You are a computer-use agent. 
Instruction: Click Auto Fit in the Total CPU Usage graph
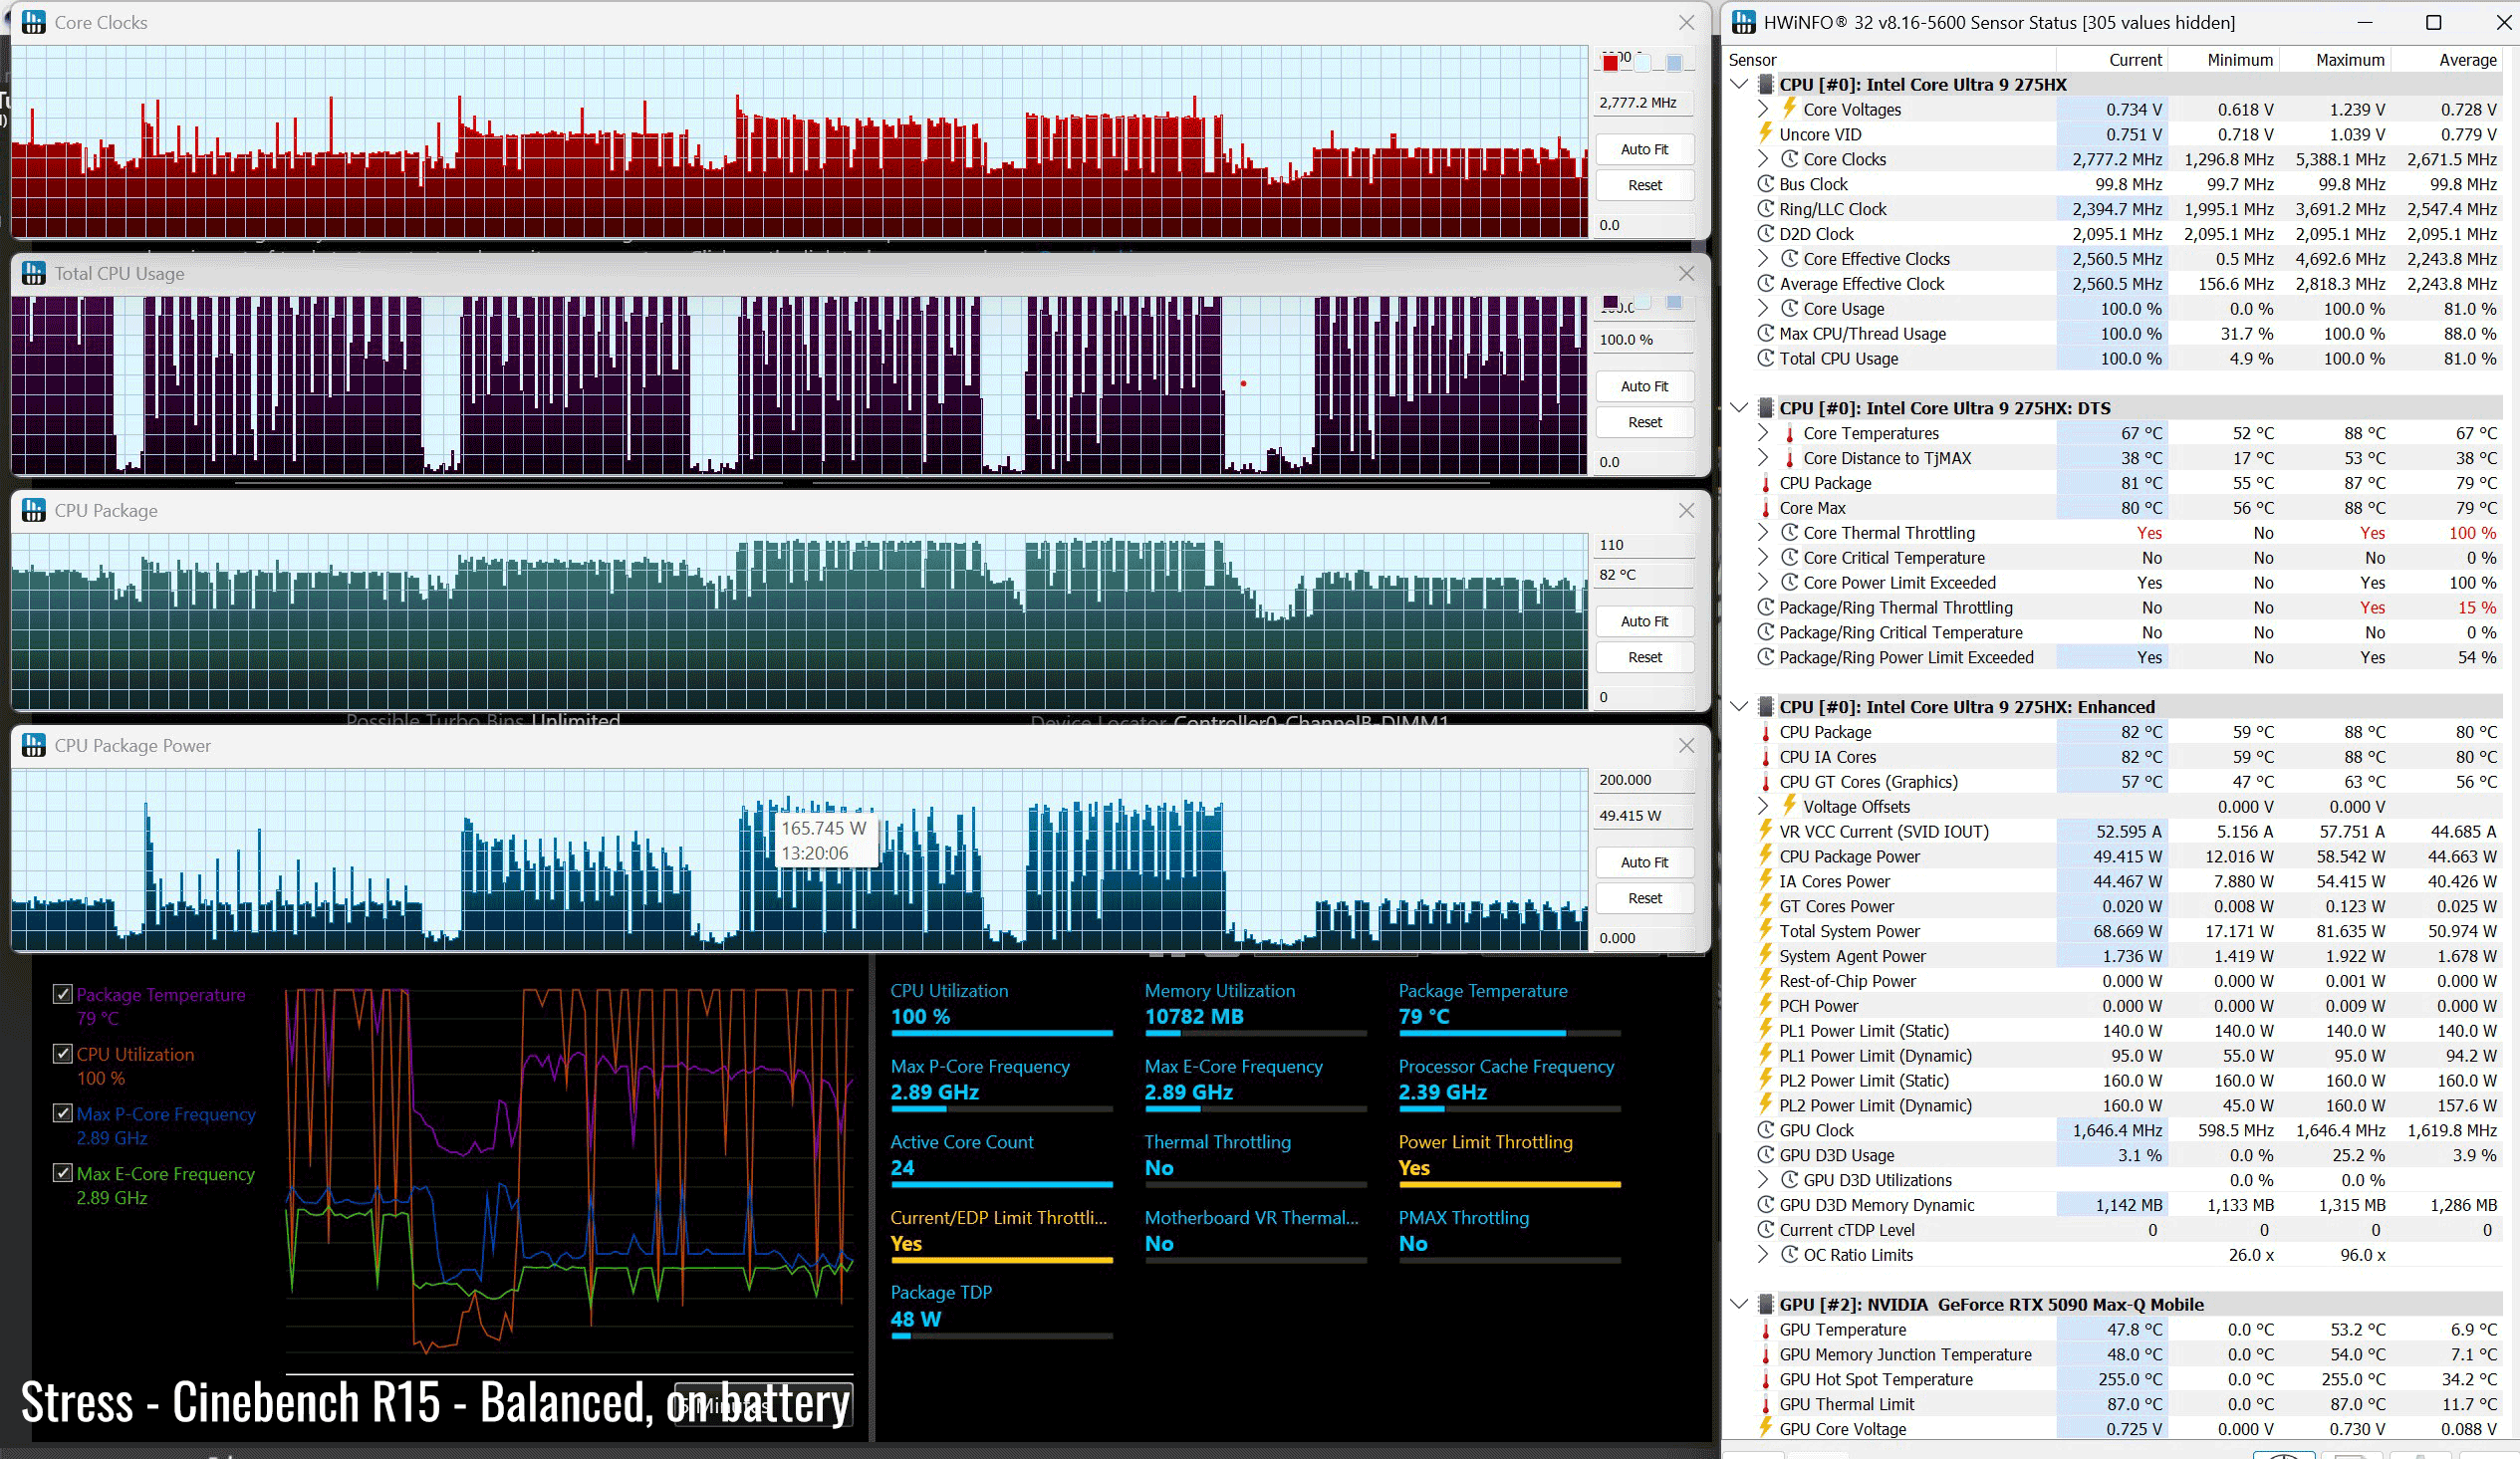[1644, 386]
